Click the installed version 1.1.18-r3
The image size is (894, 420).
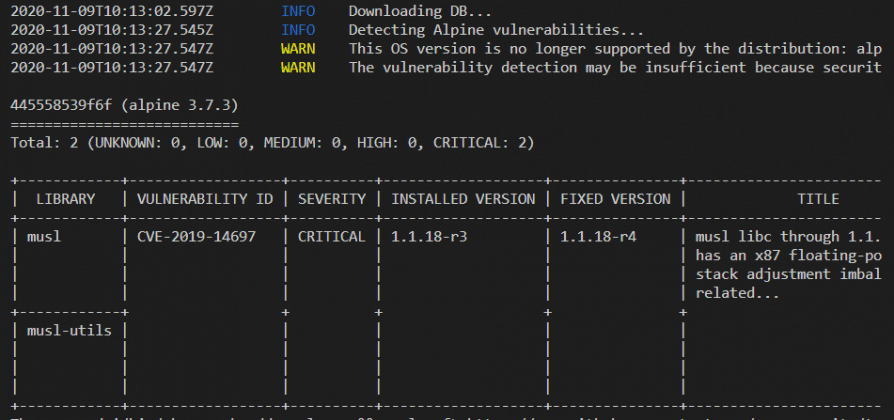click(429, 236)
